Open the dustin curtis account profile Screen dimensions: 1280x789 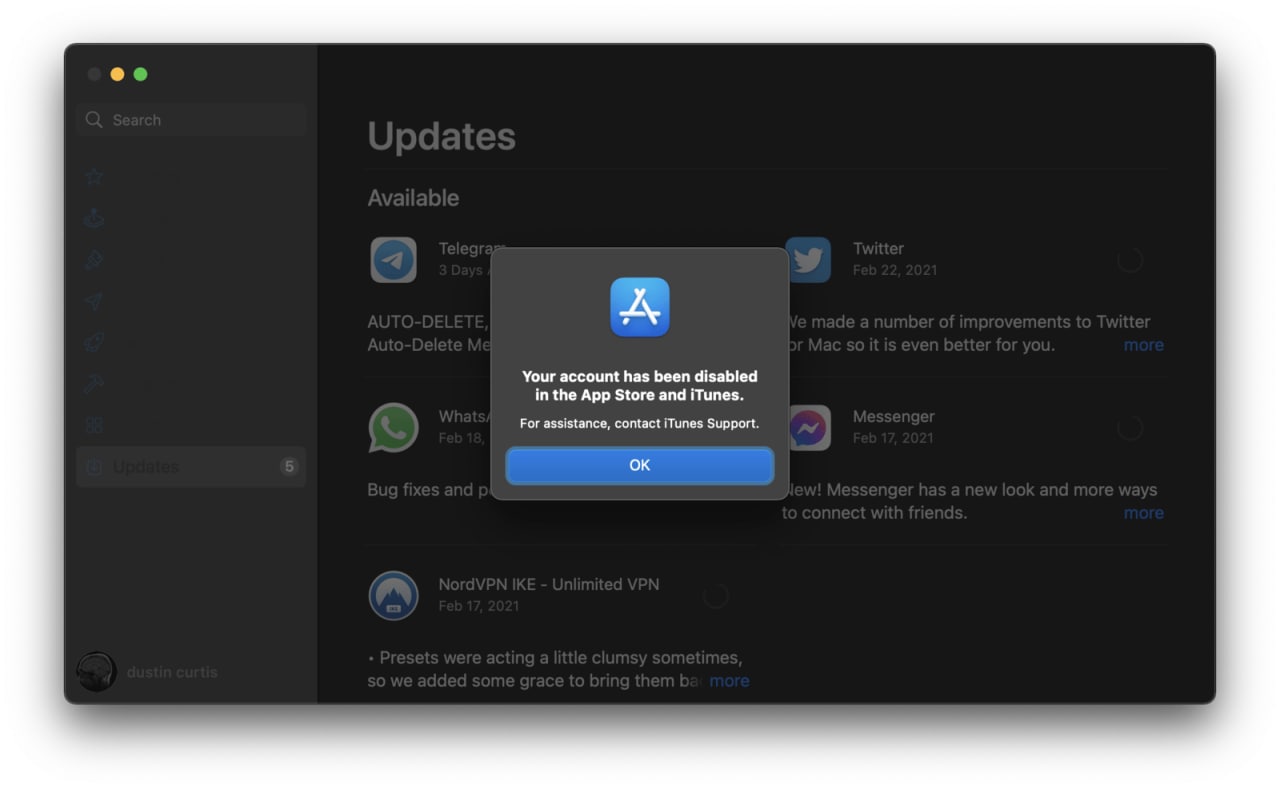pyautogui.click(x=148, y=672)
